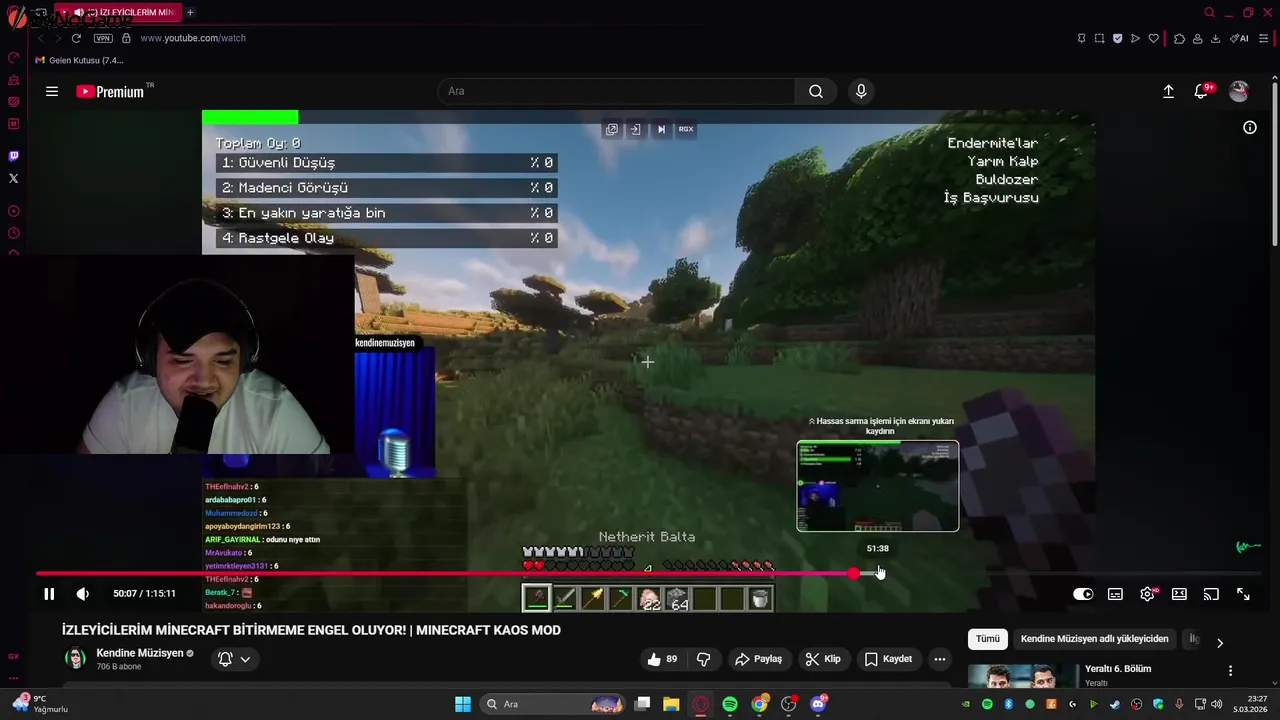Open Opera downloads icon in toolbar
This screenshot has width=1280, height=720.
coord(1215,38)
